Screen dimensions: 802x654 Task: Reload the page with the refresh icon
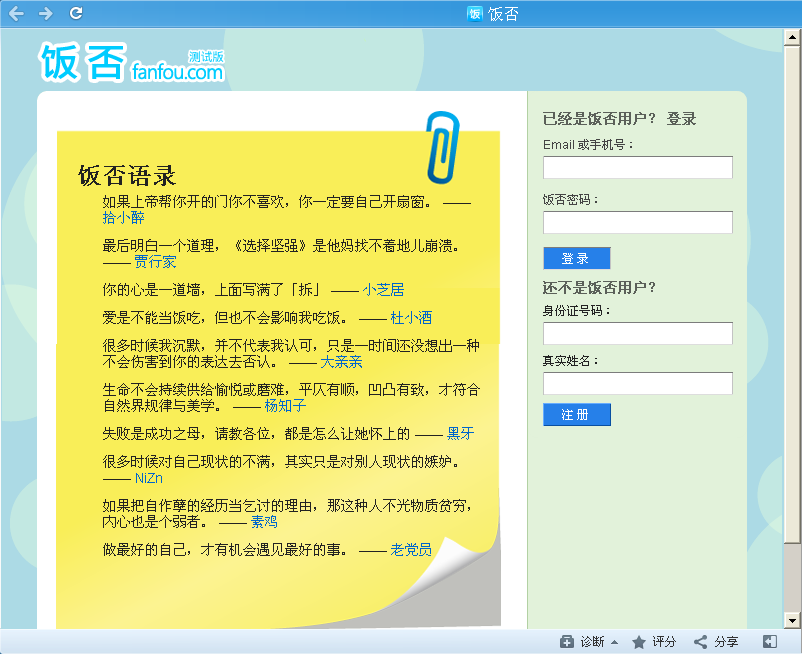(x=76, y=13)
